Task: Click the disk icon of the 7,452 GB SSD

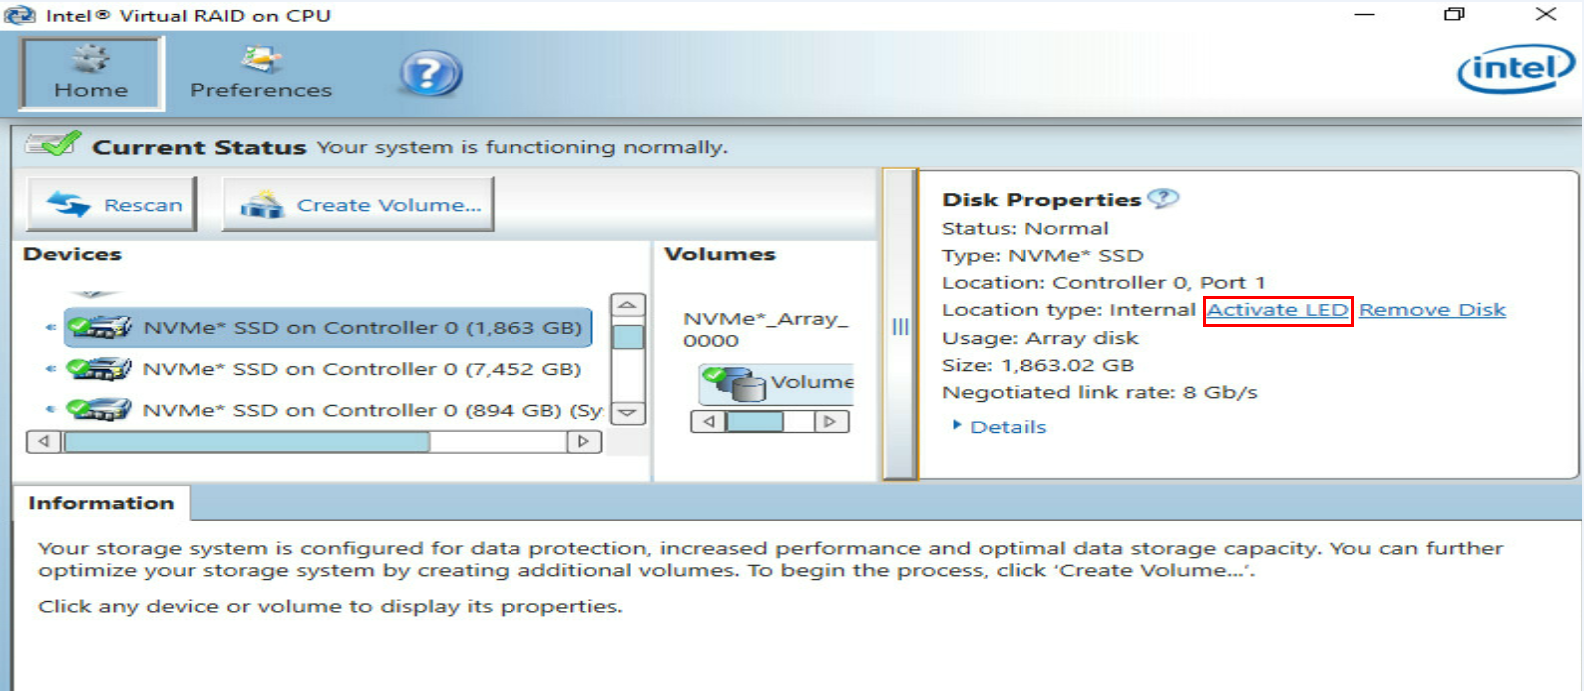Action: point(99,368)
